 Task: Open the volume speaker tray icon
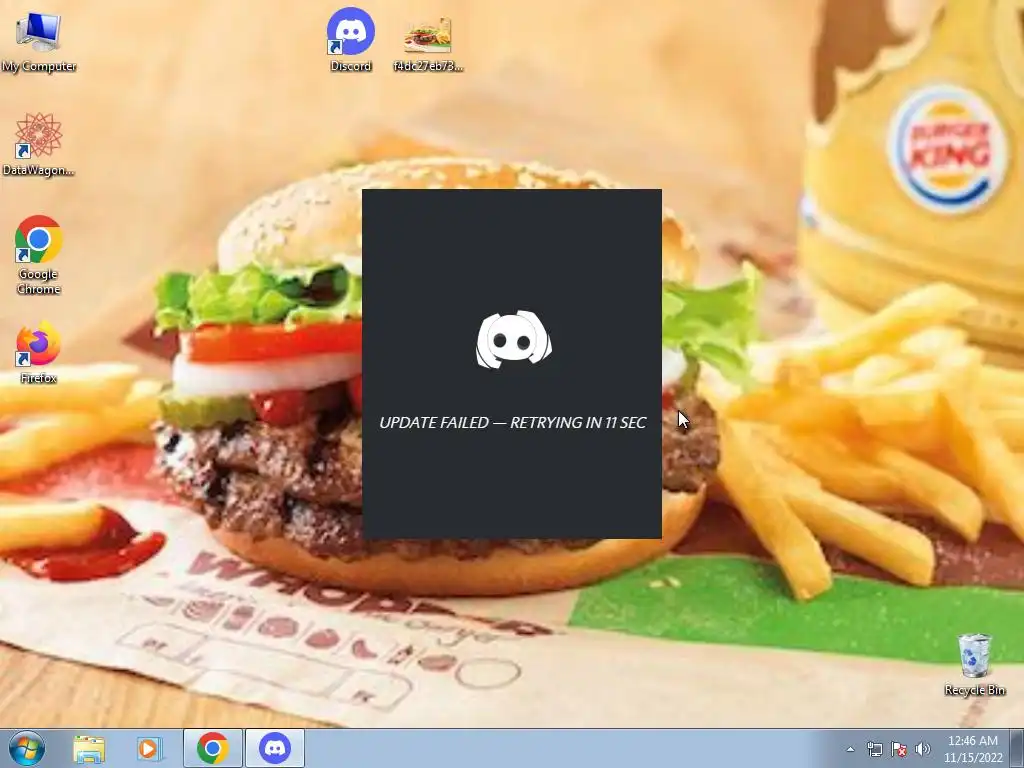pos(923,749)
